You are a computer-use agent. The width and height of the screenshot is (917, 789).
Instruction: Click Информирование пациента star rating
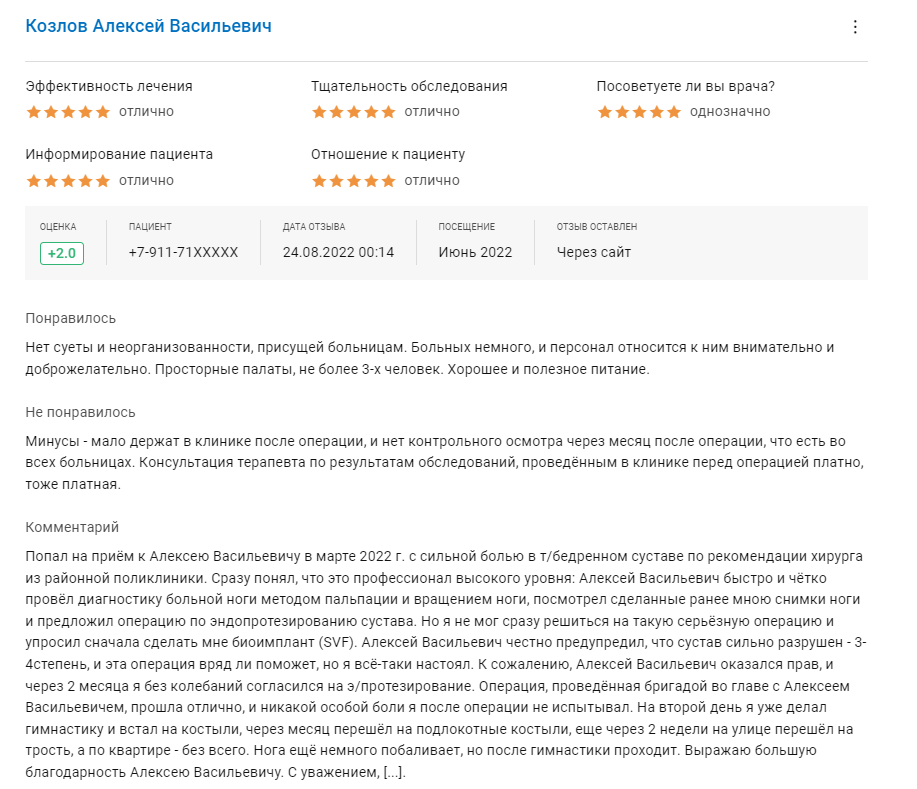(x=68, y=181)
